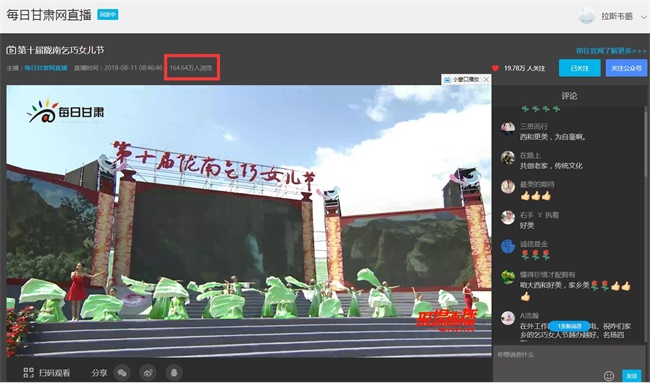Share the stream via WeChat icon
Viewport: 650px width, 383px height.
tap(122, 373)
